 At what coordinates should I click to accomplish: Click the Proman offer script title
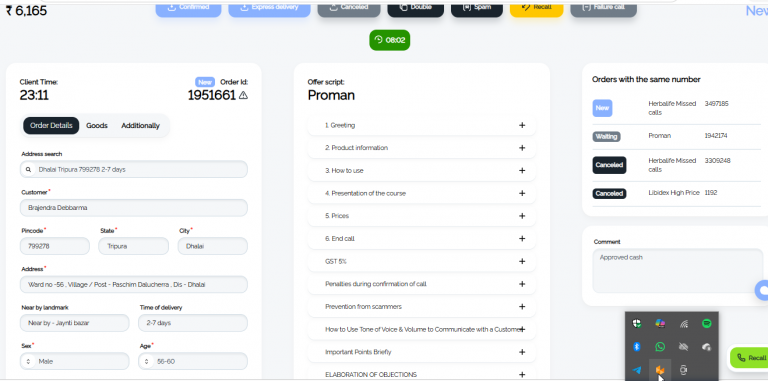[331, 95]
